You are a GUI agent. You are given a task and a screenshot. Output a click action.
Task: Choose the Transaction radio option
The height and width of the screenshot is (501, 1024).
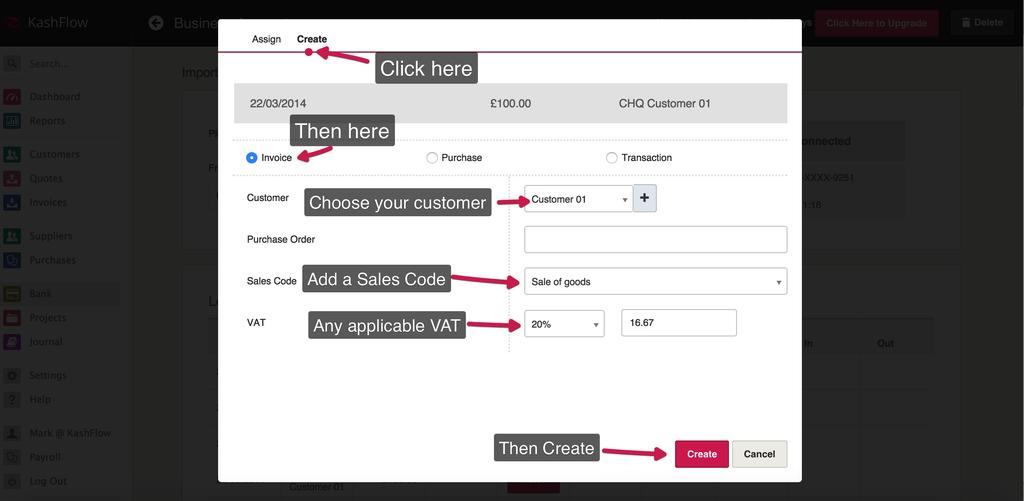(612, 158)
